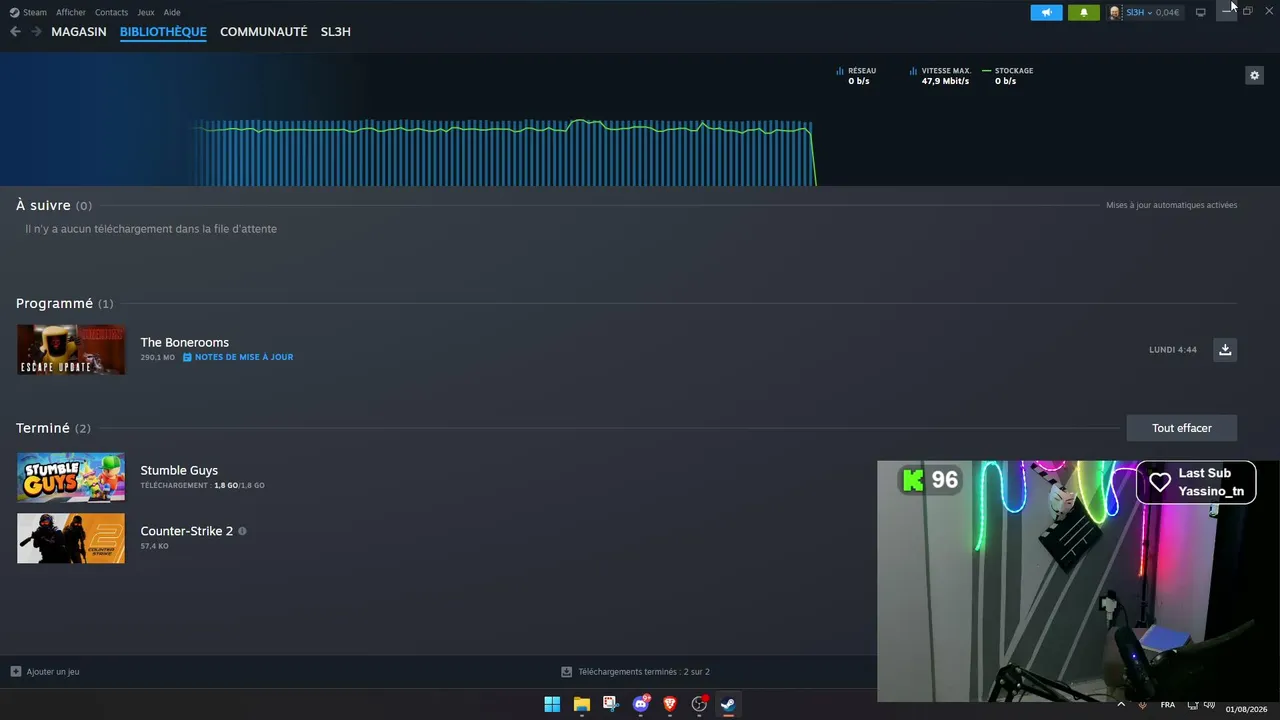
Task: Switch to the MAGASIN tab
Action: coord(79,32)
